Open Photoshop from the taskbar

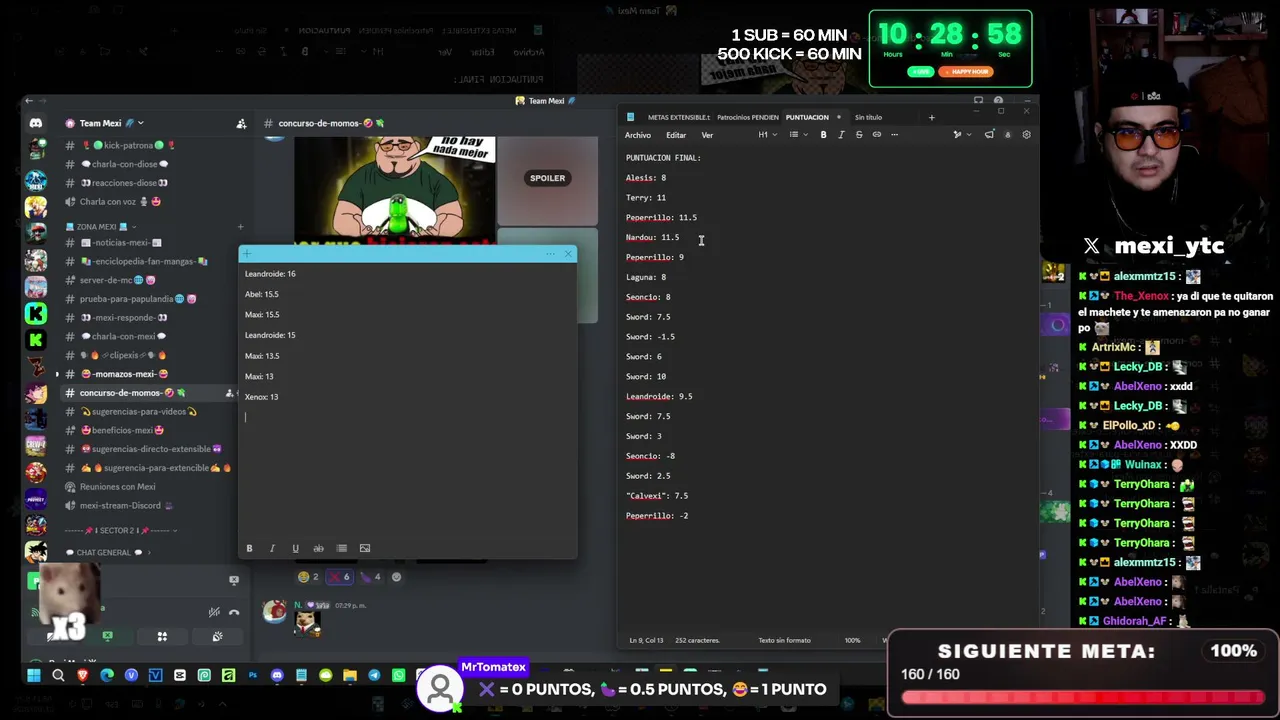tap(252, 675)
